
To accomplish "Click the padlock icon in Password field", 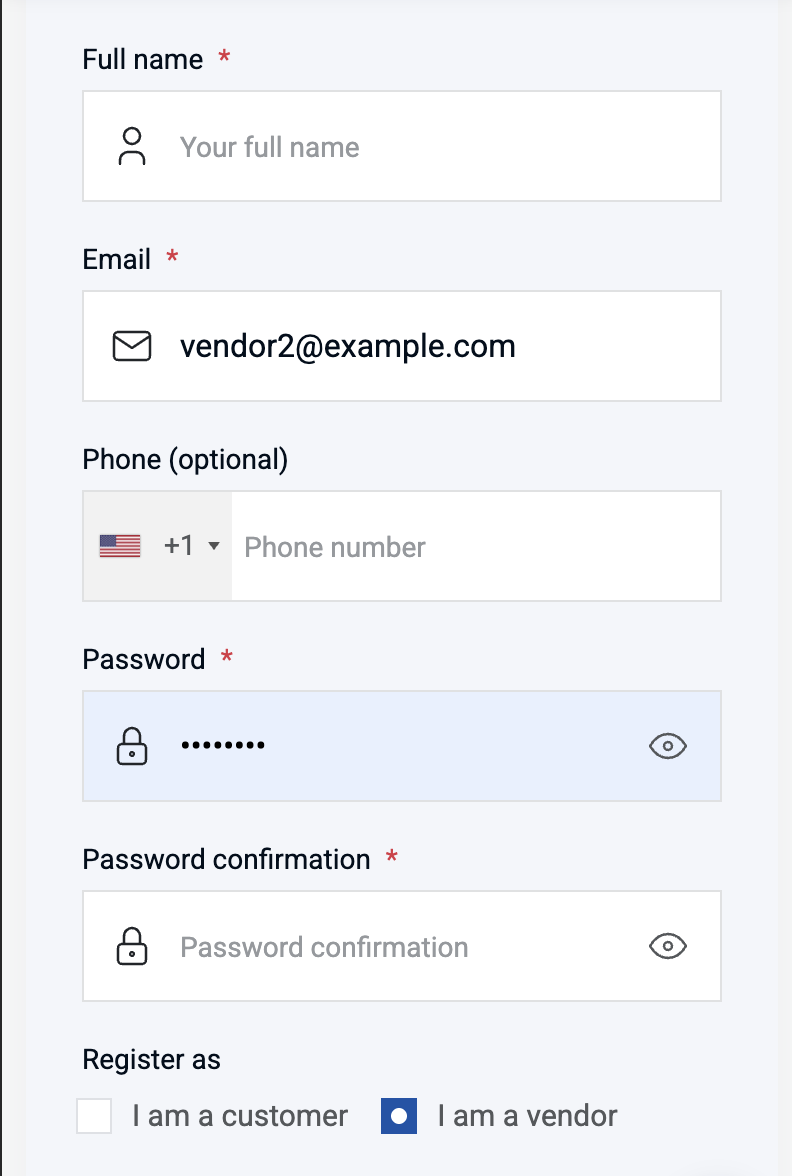I will 132,746.
